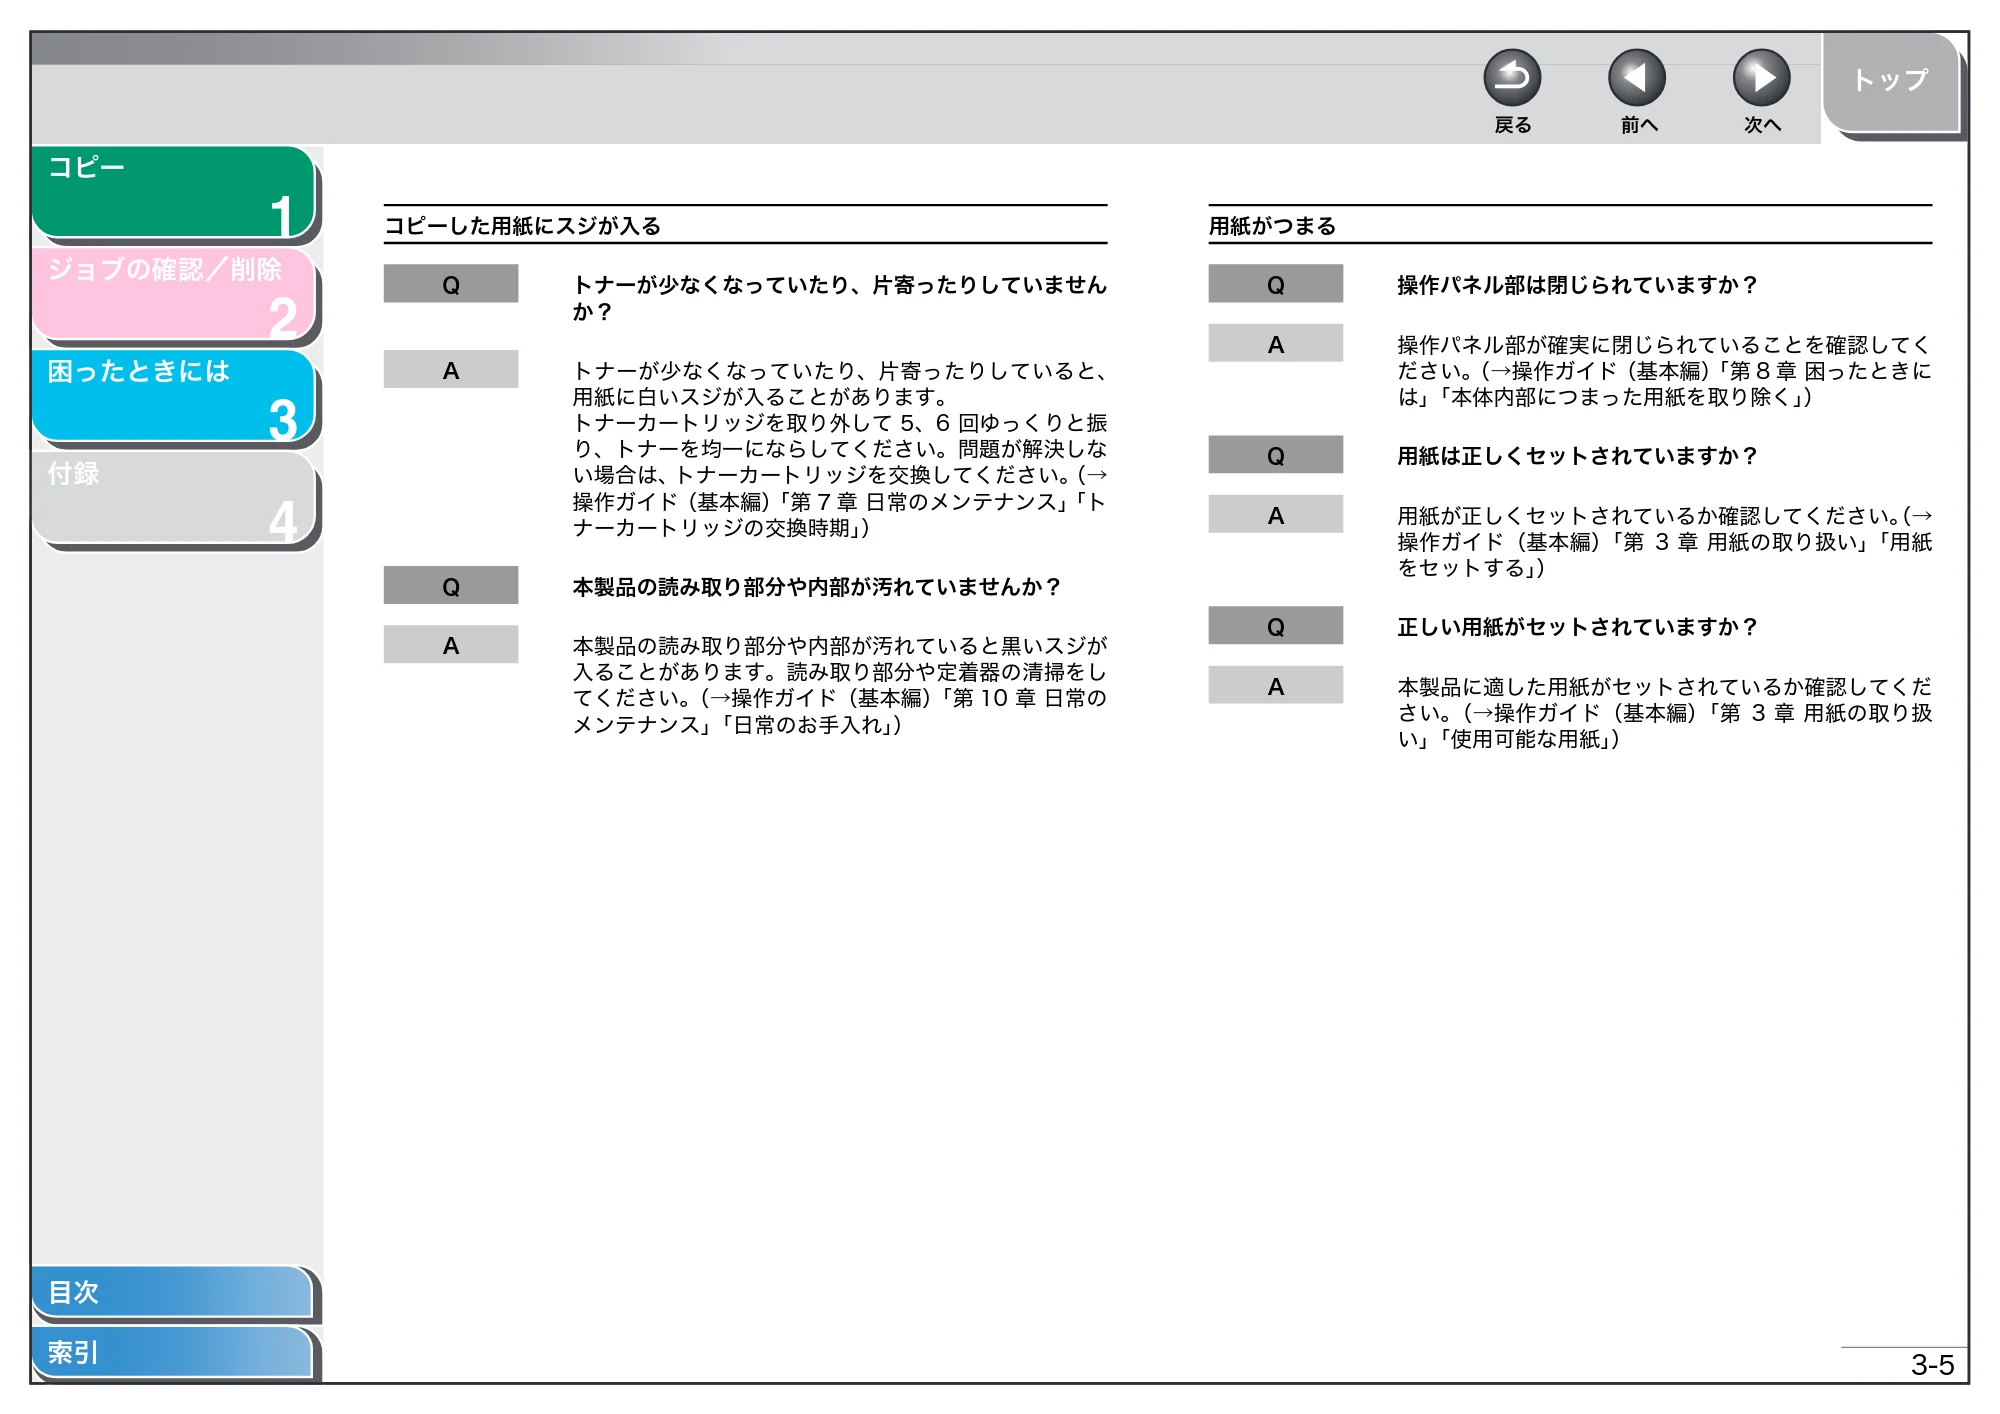Click question about トナーが少なくなっていたり
The height and width of the screenshot is (1414, 2000).
pyautogui.click(x=839, y=298)
